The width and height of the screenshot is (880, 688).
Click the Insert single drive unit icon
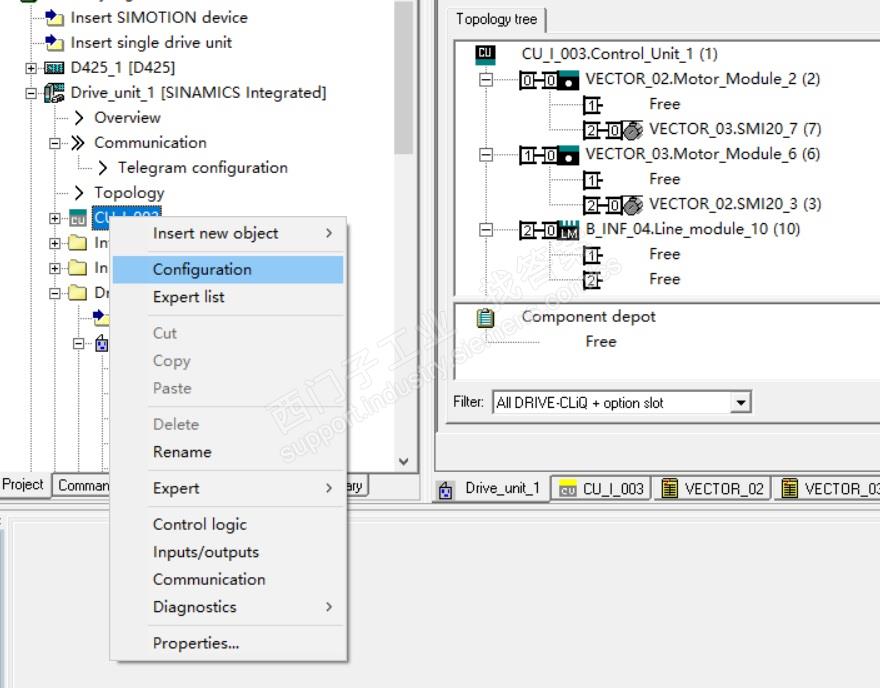point(54,42)
